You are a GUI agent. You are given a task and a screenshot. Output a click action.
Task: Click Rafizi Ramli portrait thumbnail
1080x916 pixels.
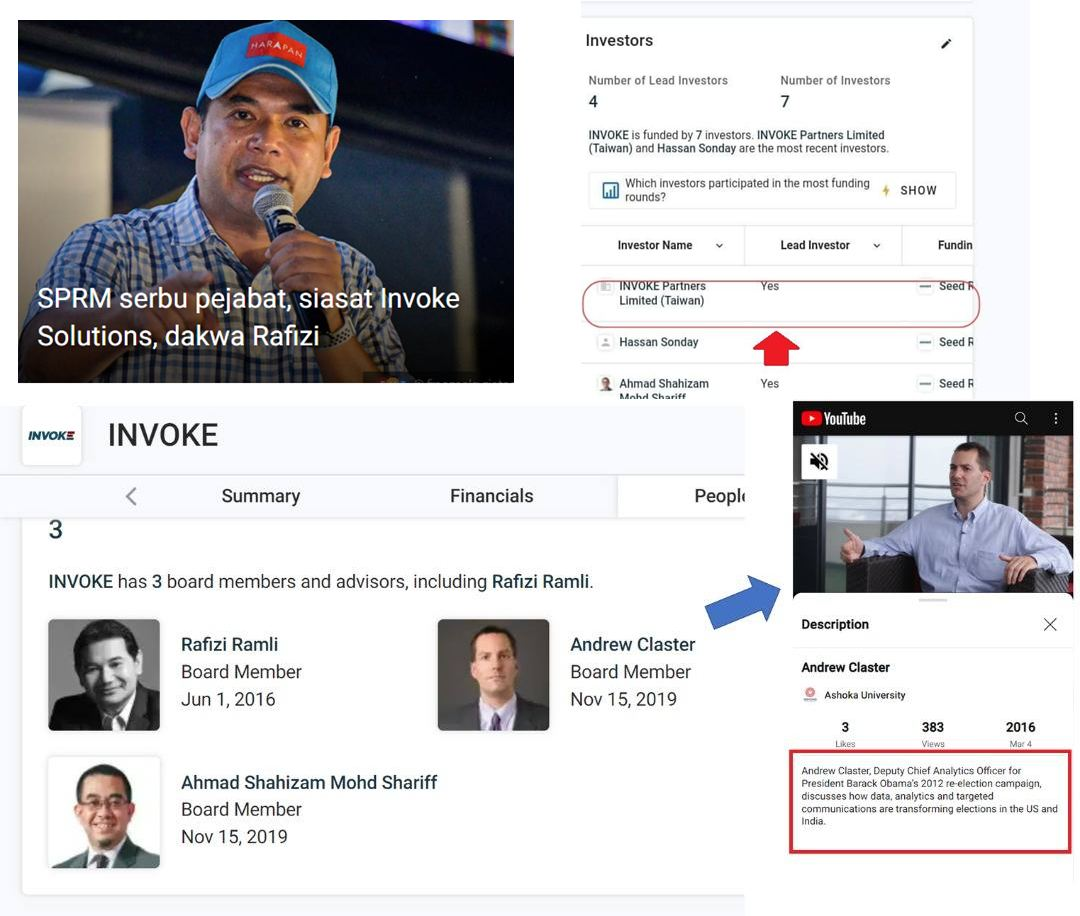pyautogui.click(x=104, y=675)
